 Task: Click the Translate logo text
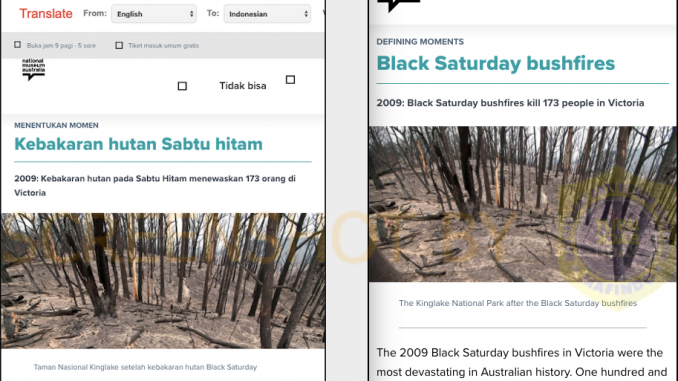pyautogui.click(x=46, y=13)
